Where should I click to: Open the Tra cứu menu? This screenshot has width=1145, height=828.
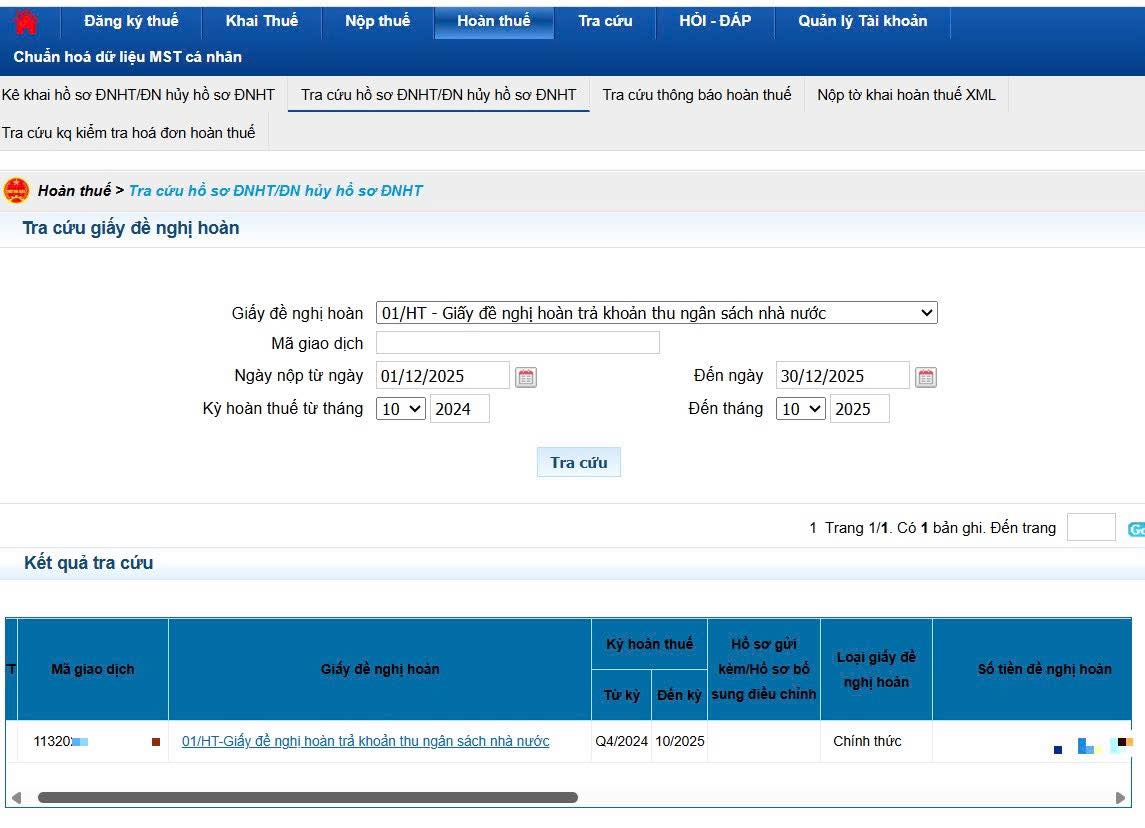(605, 21)
